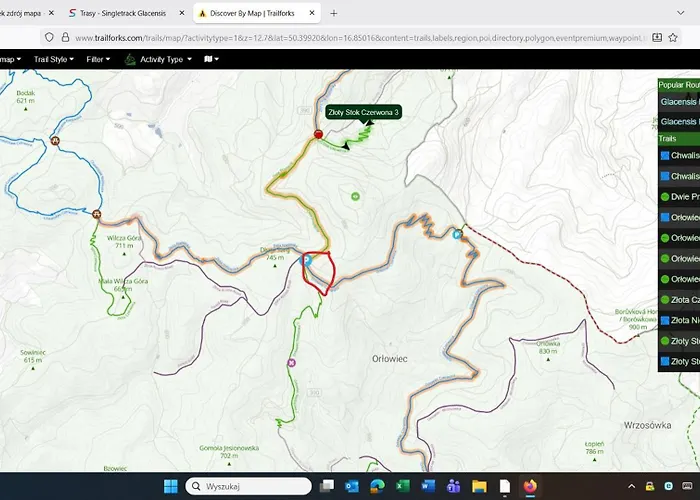The width and height of the screenshot is (700, 500).
Task: Click the blue parking marker inside the red circle
Action: click(x=307, y=260)
